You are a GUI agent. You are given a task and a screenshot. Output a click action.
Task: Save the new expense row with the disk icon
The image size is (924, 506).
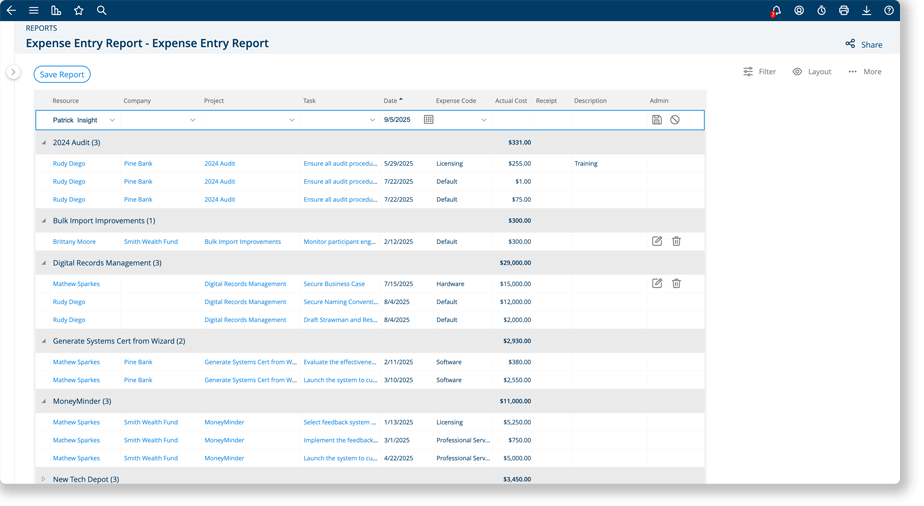pos(656,120)
